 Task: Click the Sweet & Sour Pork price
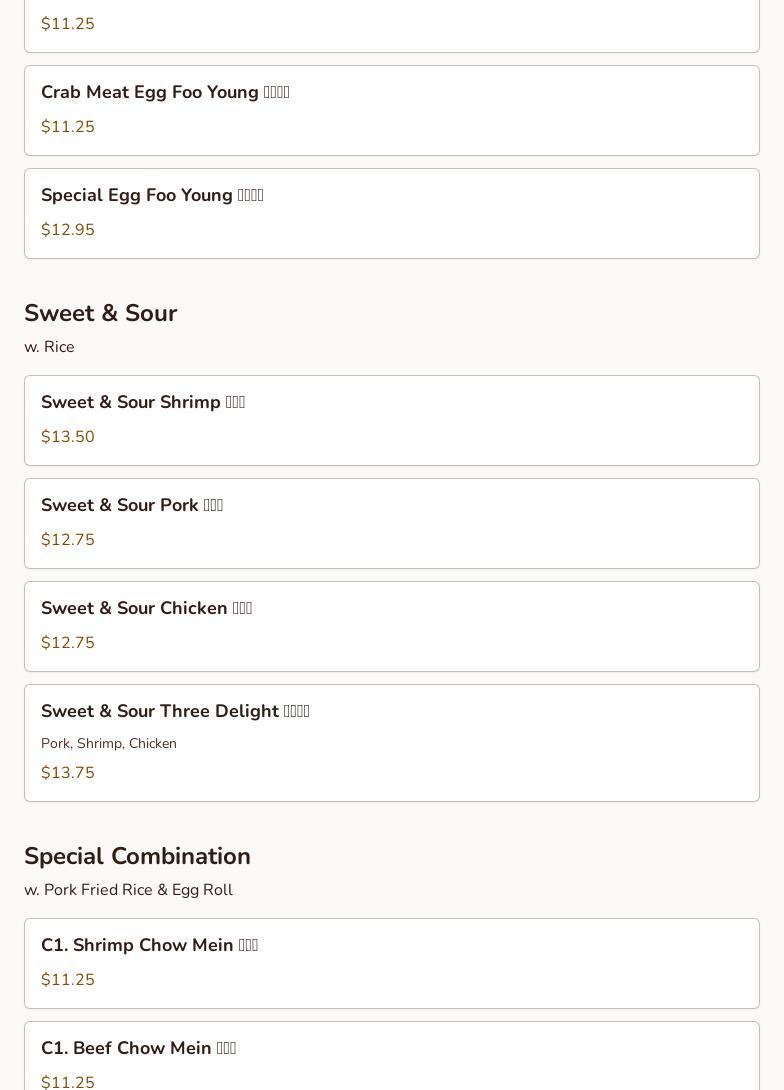[68, 540]
